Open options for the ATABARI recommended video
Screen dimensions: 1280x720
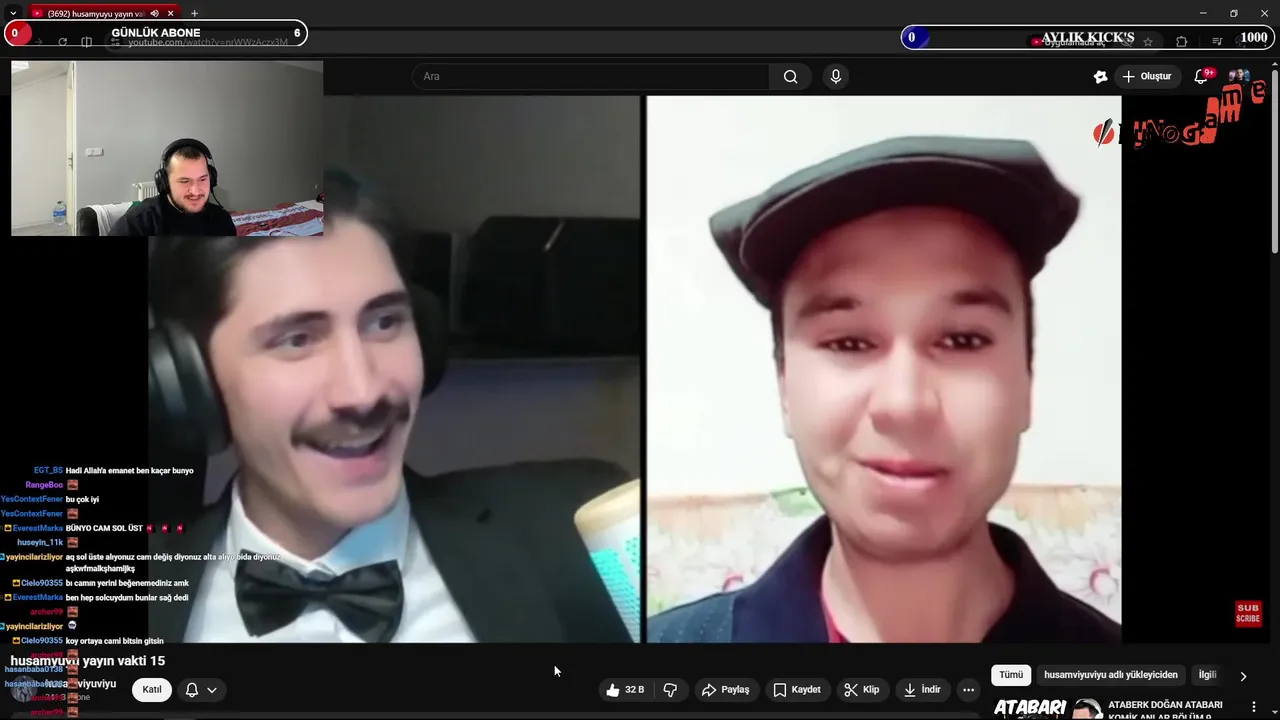point(1253,707)
